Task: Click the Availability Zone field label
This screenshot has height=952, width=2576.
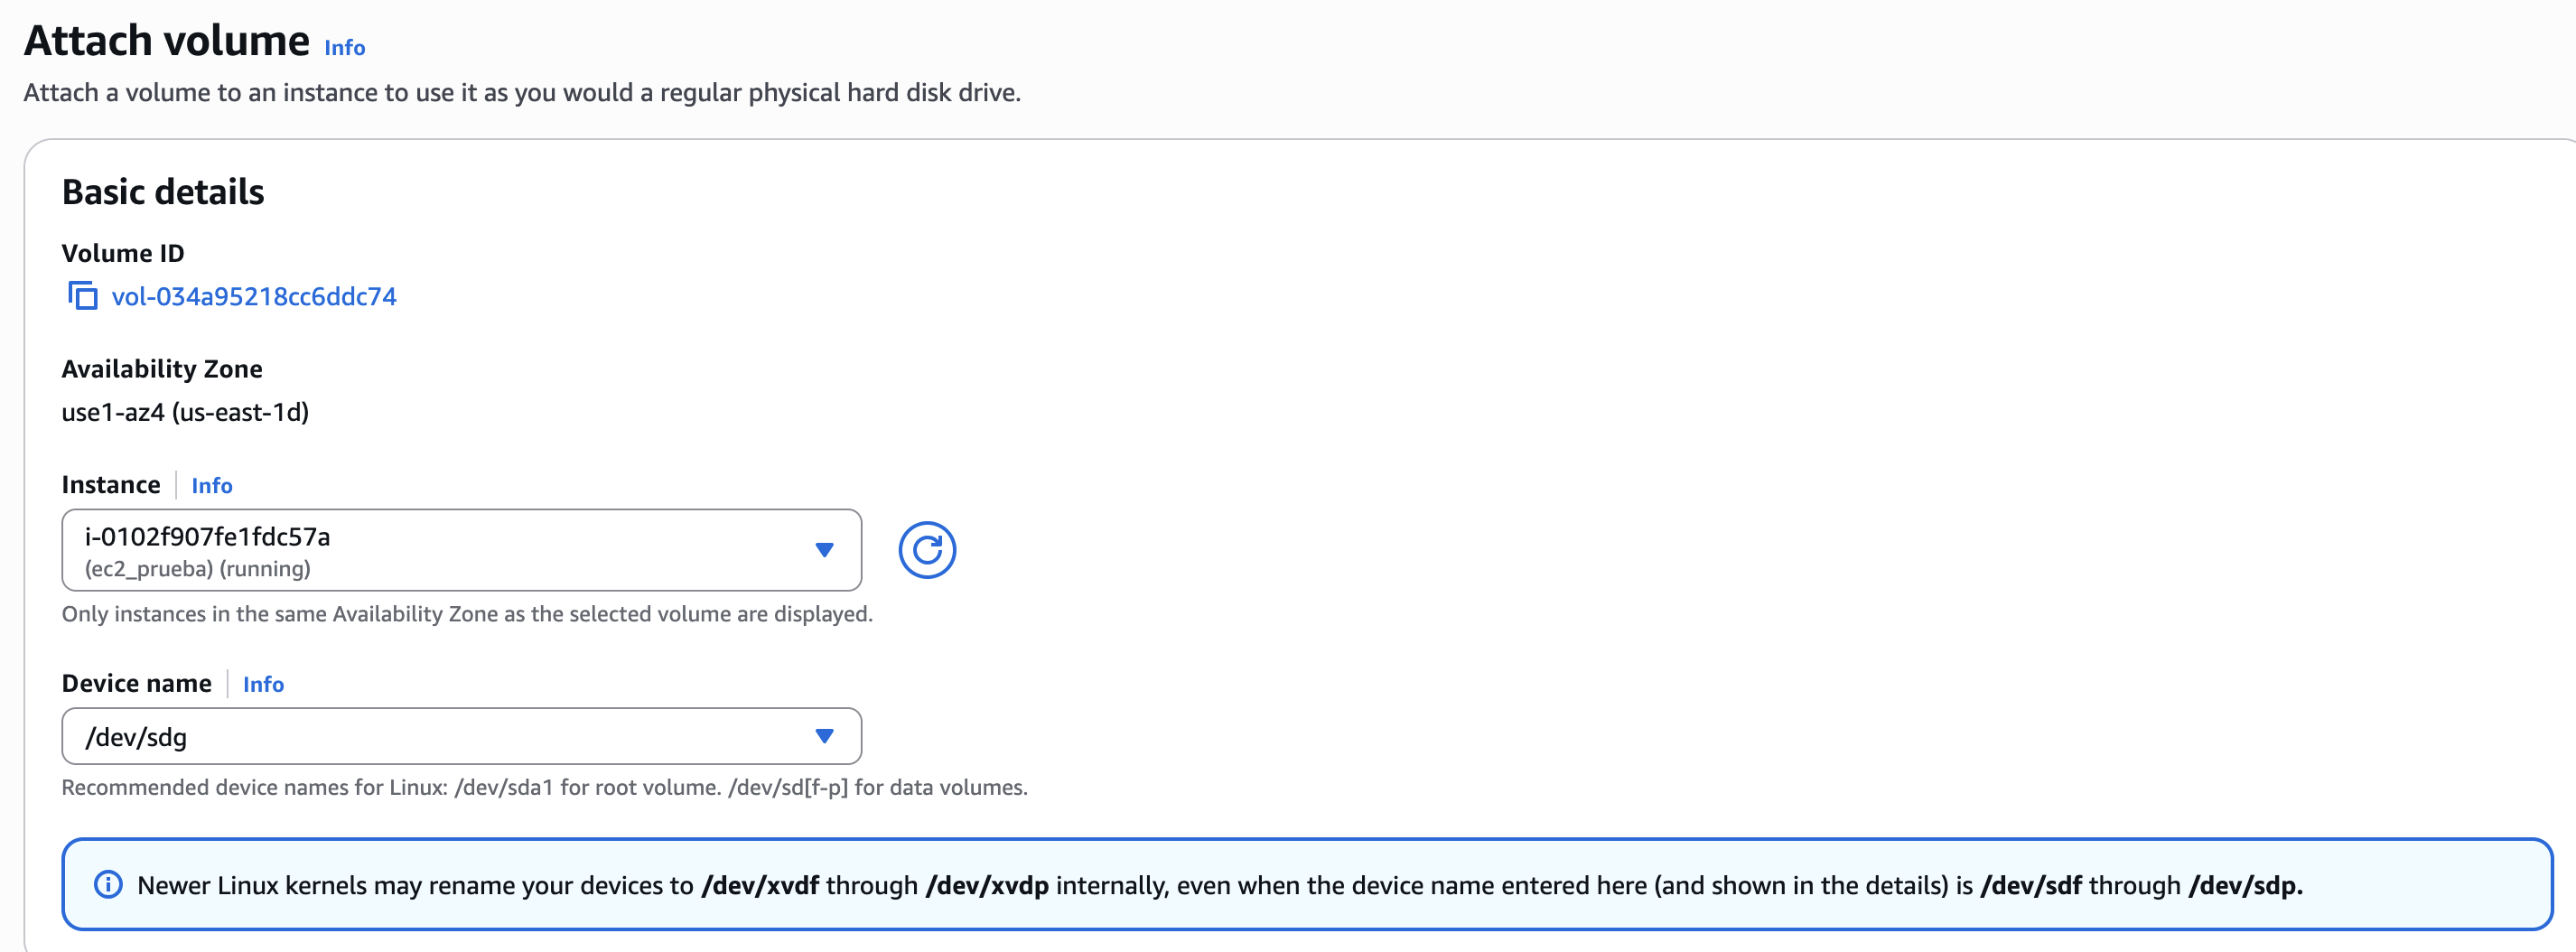Action: 162,369
